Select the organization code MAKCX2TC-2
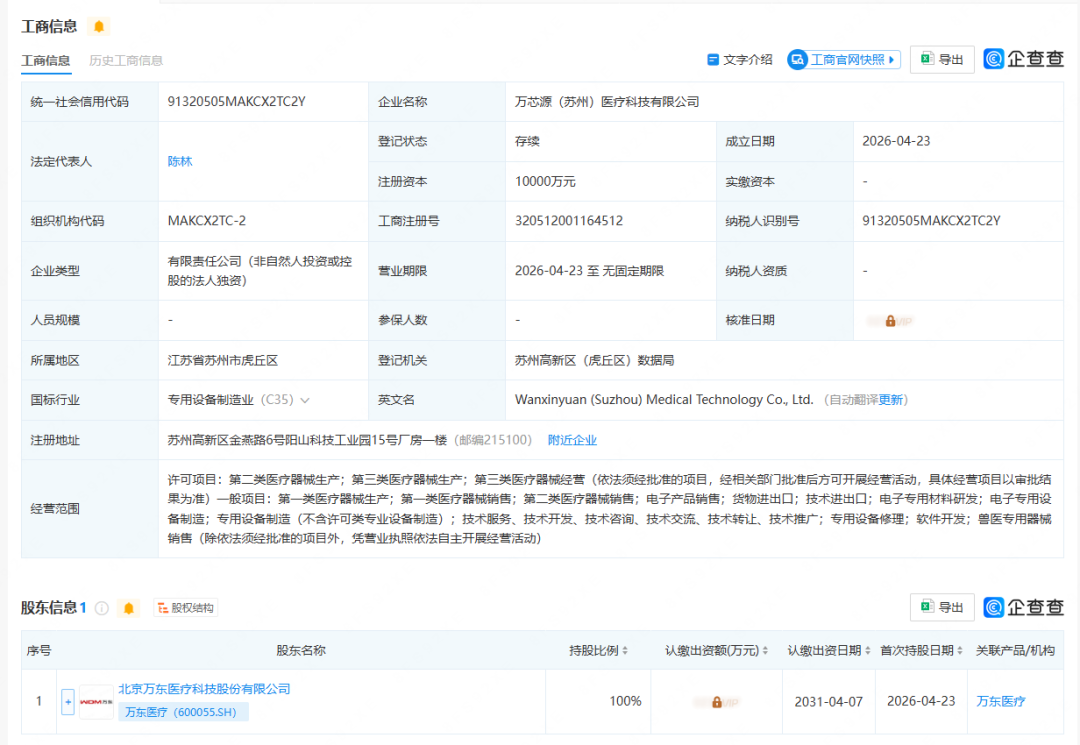This screenshot has width=1080, height=745. (207, 221)
